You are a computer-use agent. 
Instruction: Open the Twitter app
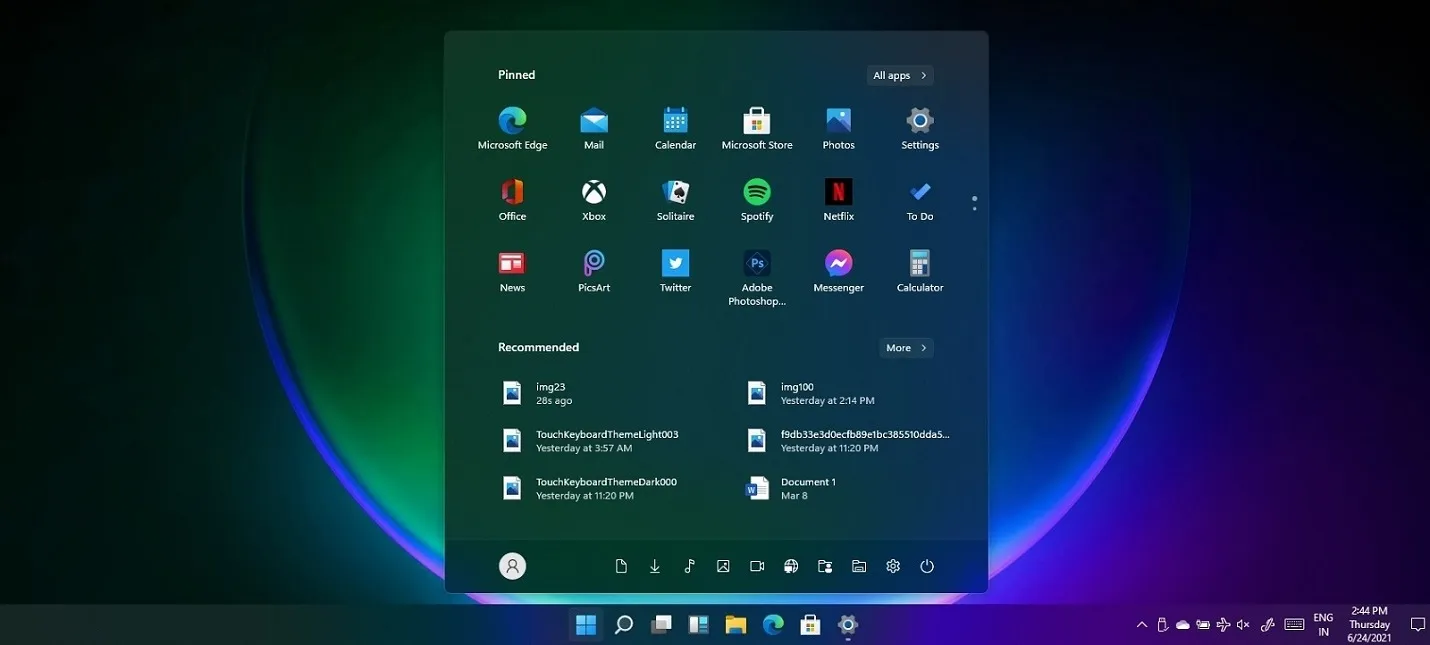click(x=676, y=271)
